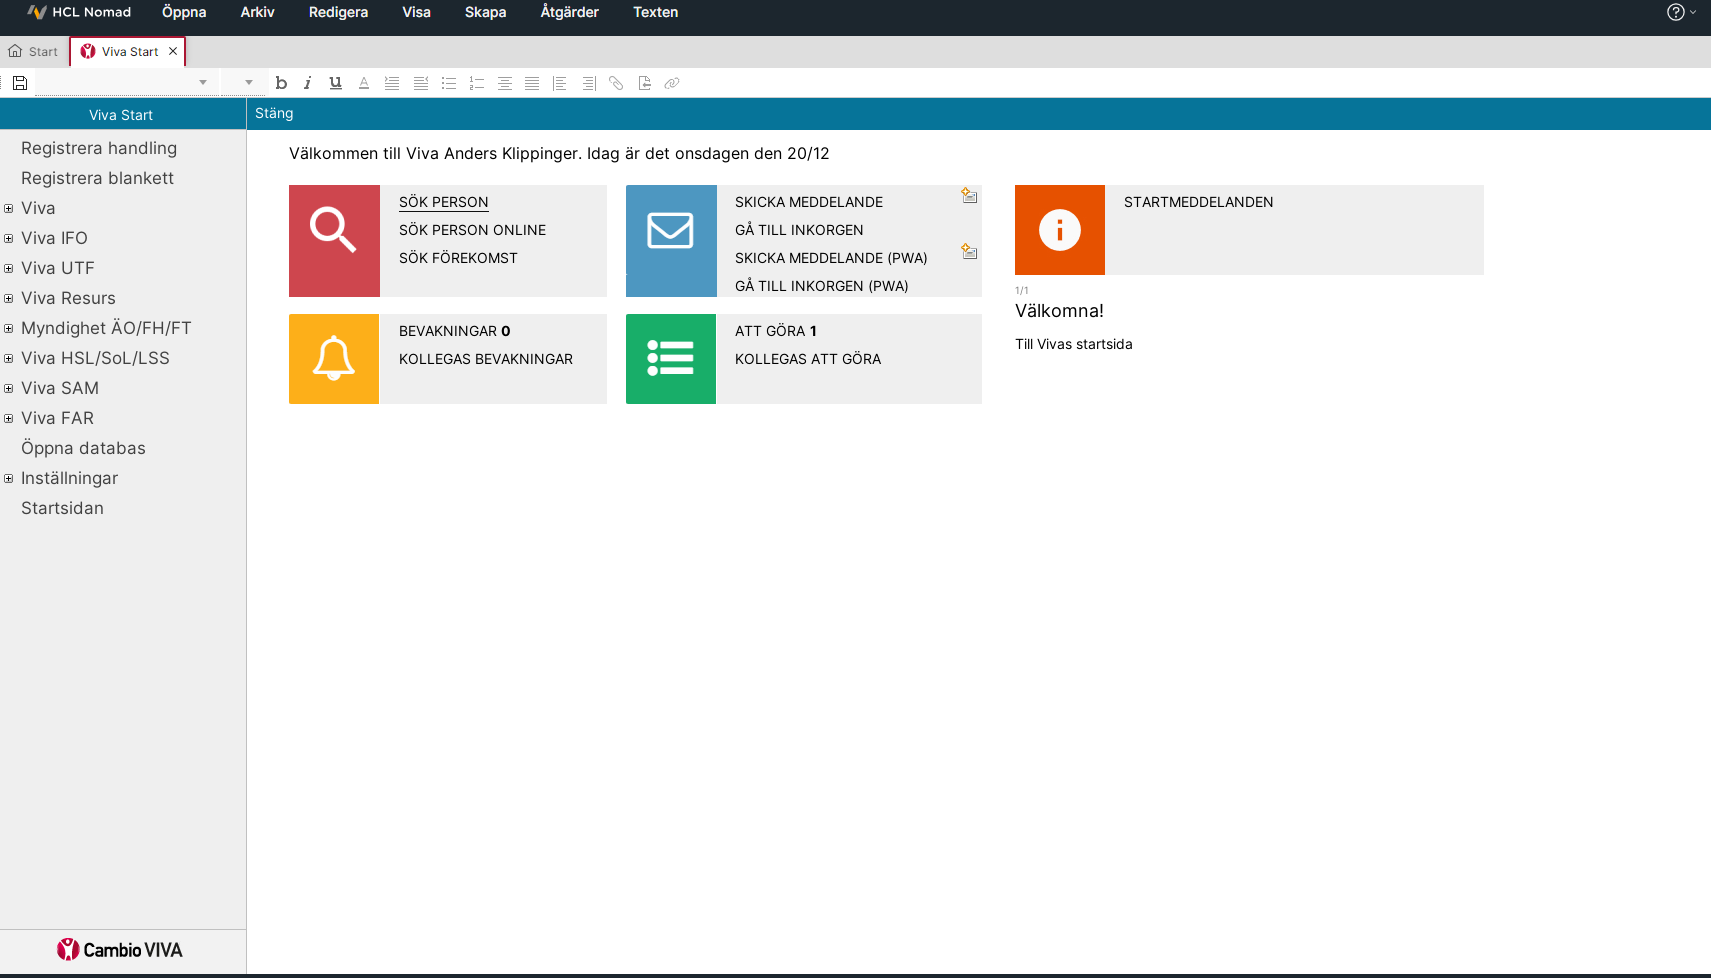Click new-message icon beside Skicka meddelande (PWA)
This screenshot has width=1711, height=978.
coord(969,251)
